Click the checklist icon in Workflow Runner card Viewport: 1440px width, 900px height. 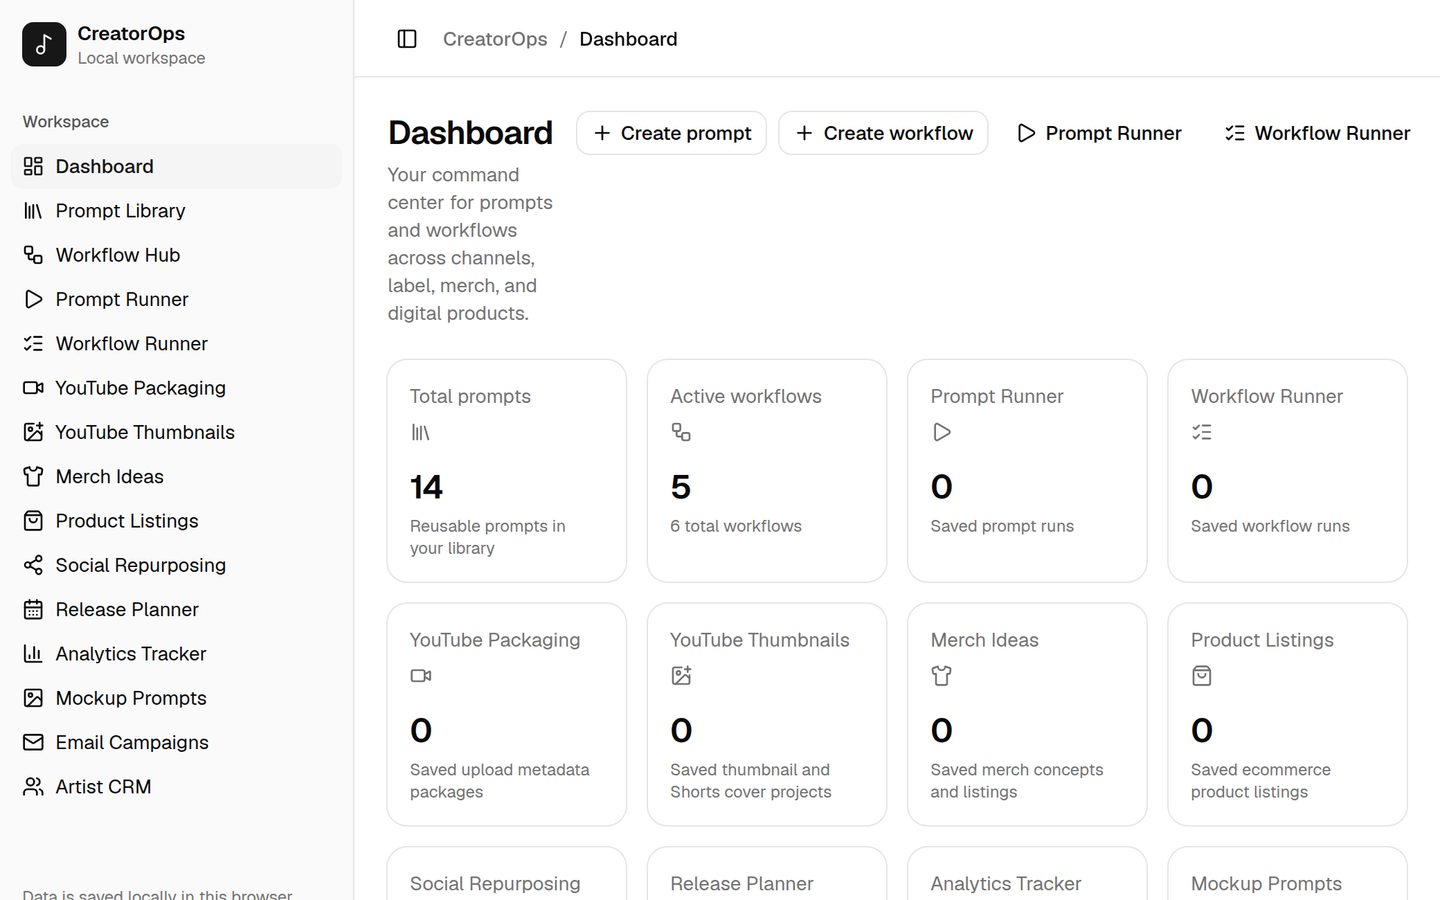pos(1202,432)
